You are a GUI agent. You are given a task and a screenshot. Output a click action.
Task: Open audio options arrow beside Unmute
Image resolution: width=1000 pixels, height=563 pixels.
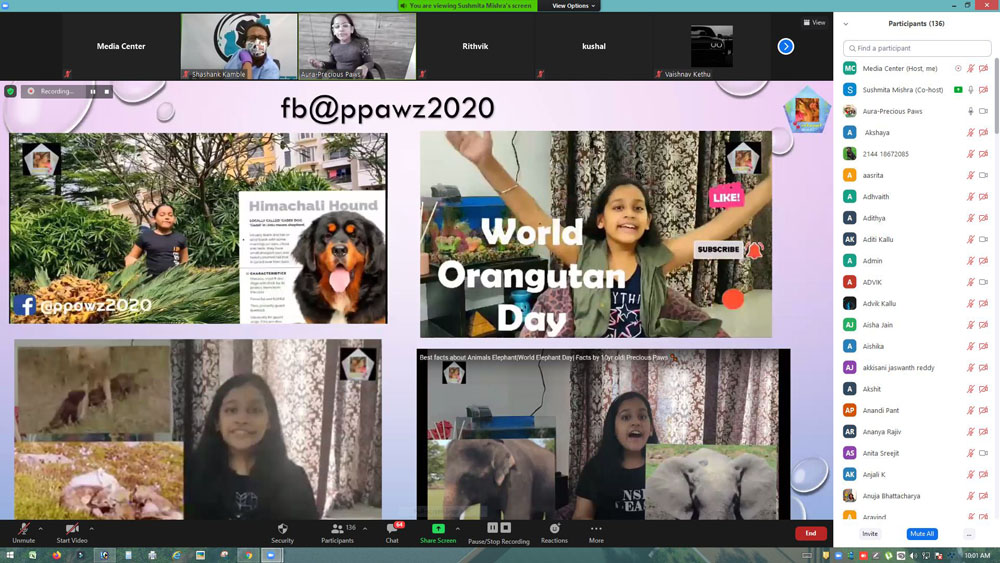coord(41,529)
